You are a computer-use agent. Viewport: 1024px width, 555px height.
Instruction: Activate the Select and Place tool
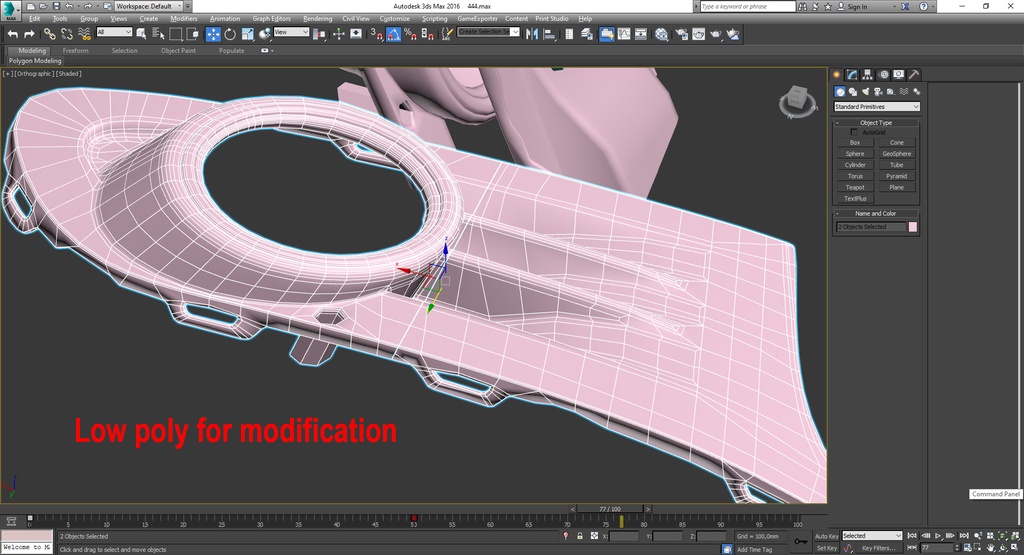click(x=264, y=34)
